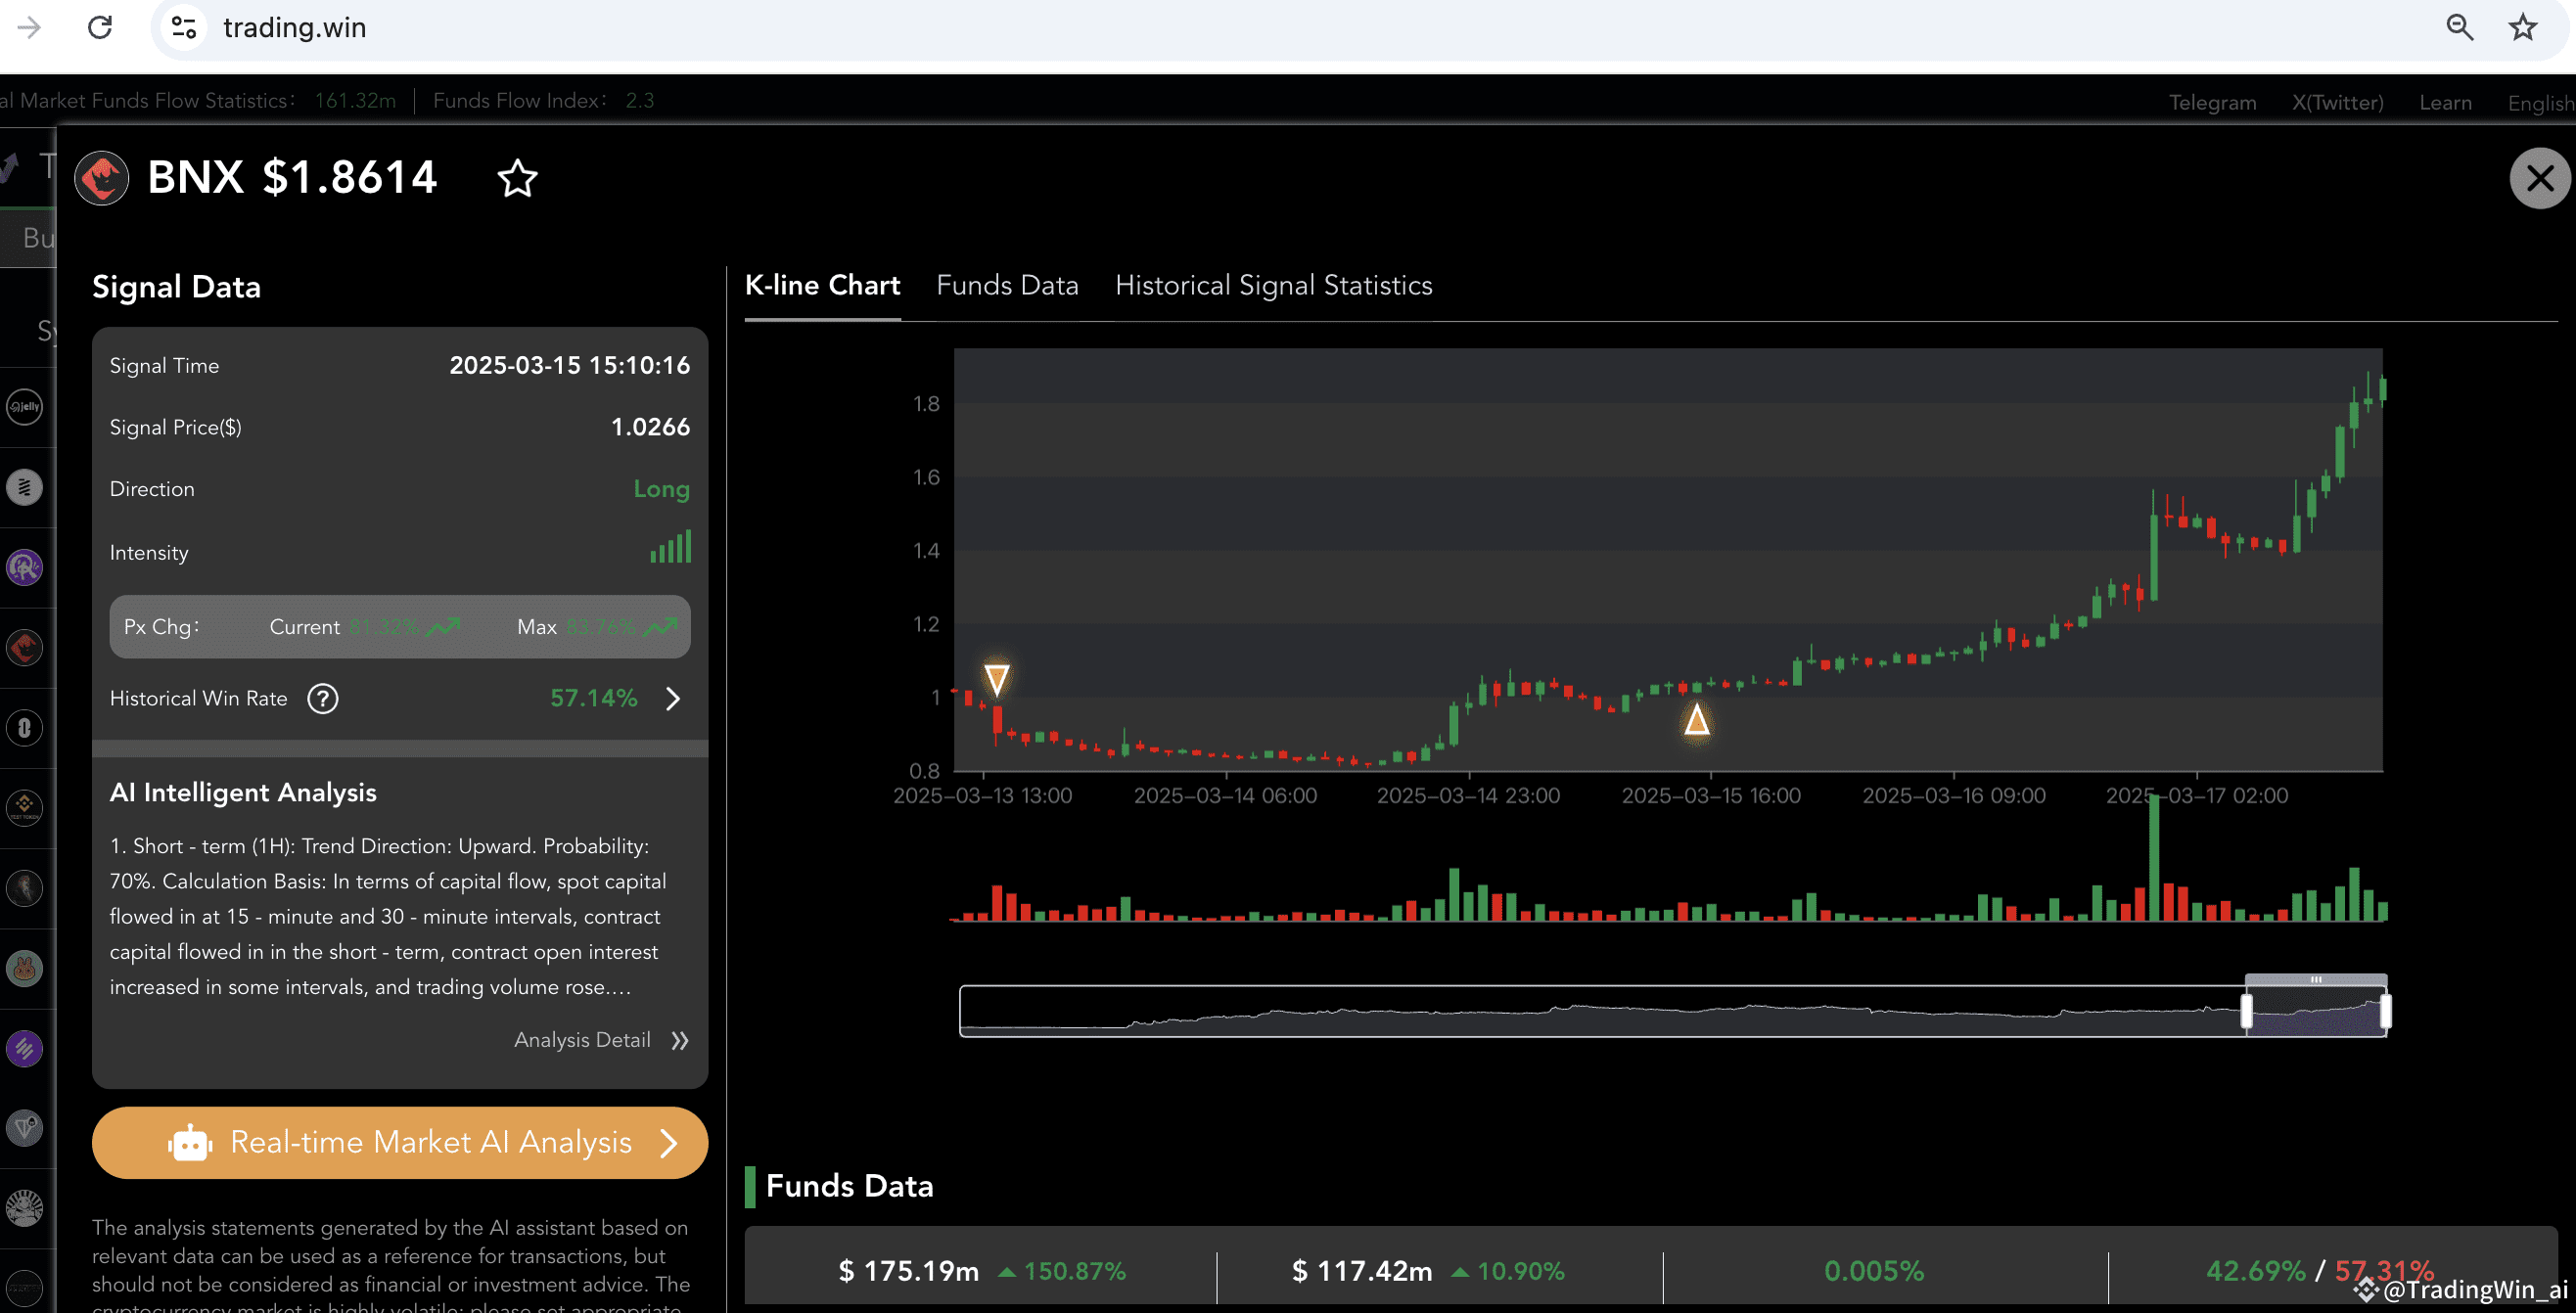Screen dimensions: 2576x1313
Task: Click the range slider top grip handle
Action: [x=2316, y=980]
